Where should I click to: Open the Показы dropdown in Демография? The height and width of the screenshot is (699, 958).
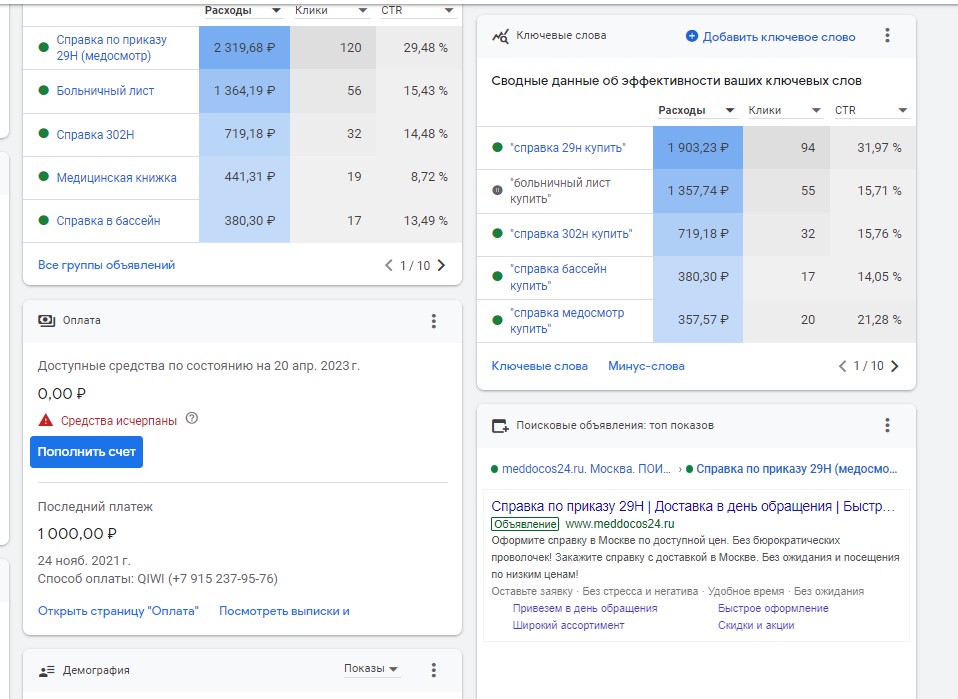point(371,668)
